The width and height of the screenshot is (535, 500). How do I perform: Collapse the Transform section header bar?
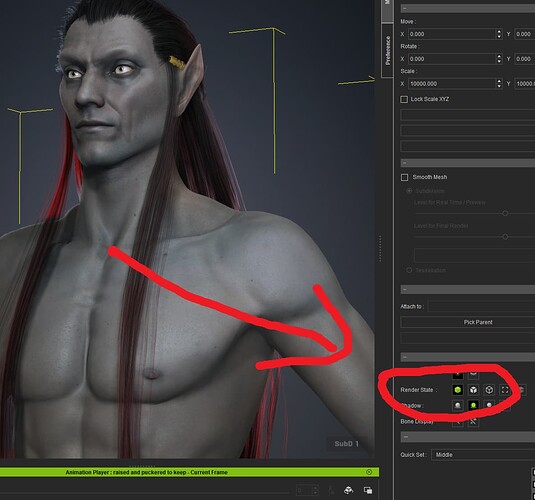(x=467, y=9)
